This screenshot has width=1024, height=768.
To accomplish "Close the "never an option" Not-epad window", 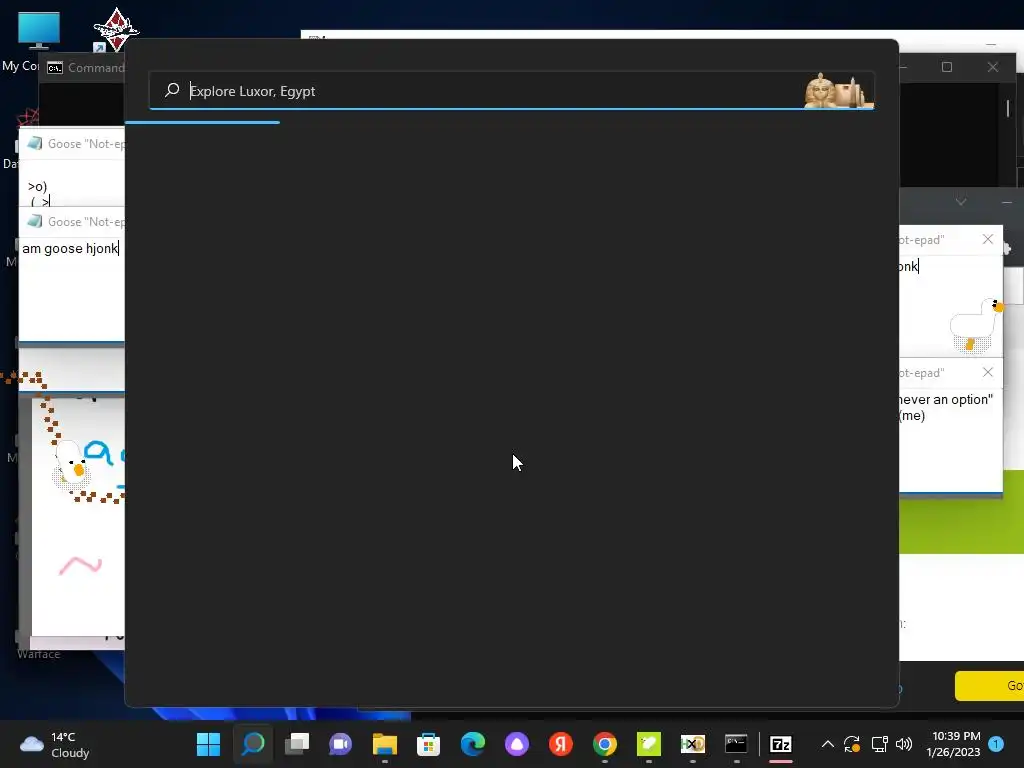I will pyautogui.click(x=987, y=372).
